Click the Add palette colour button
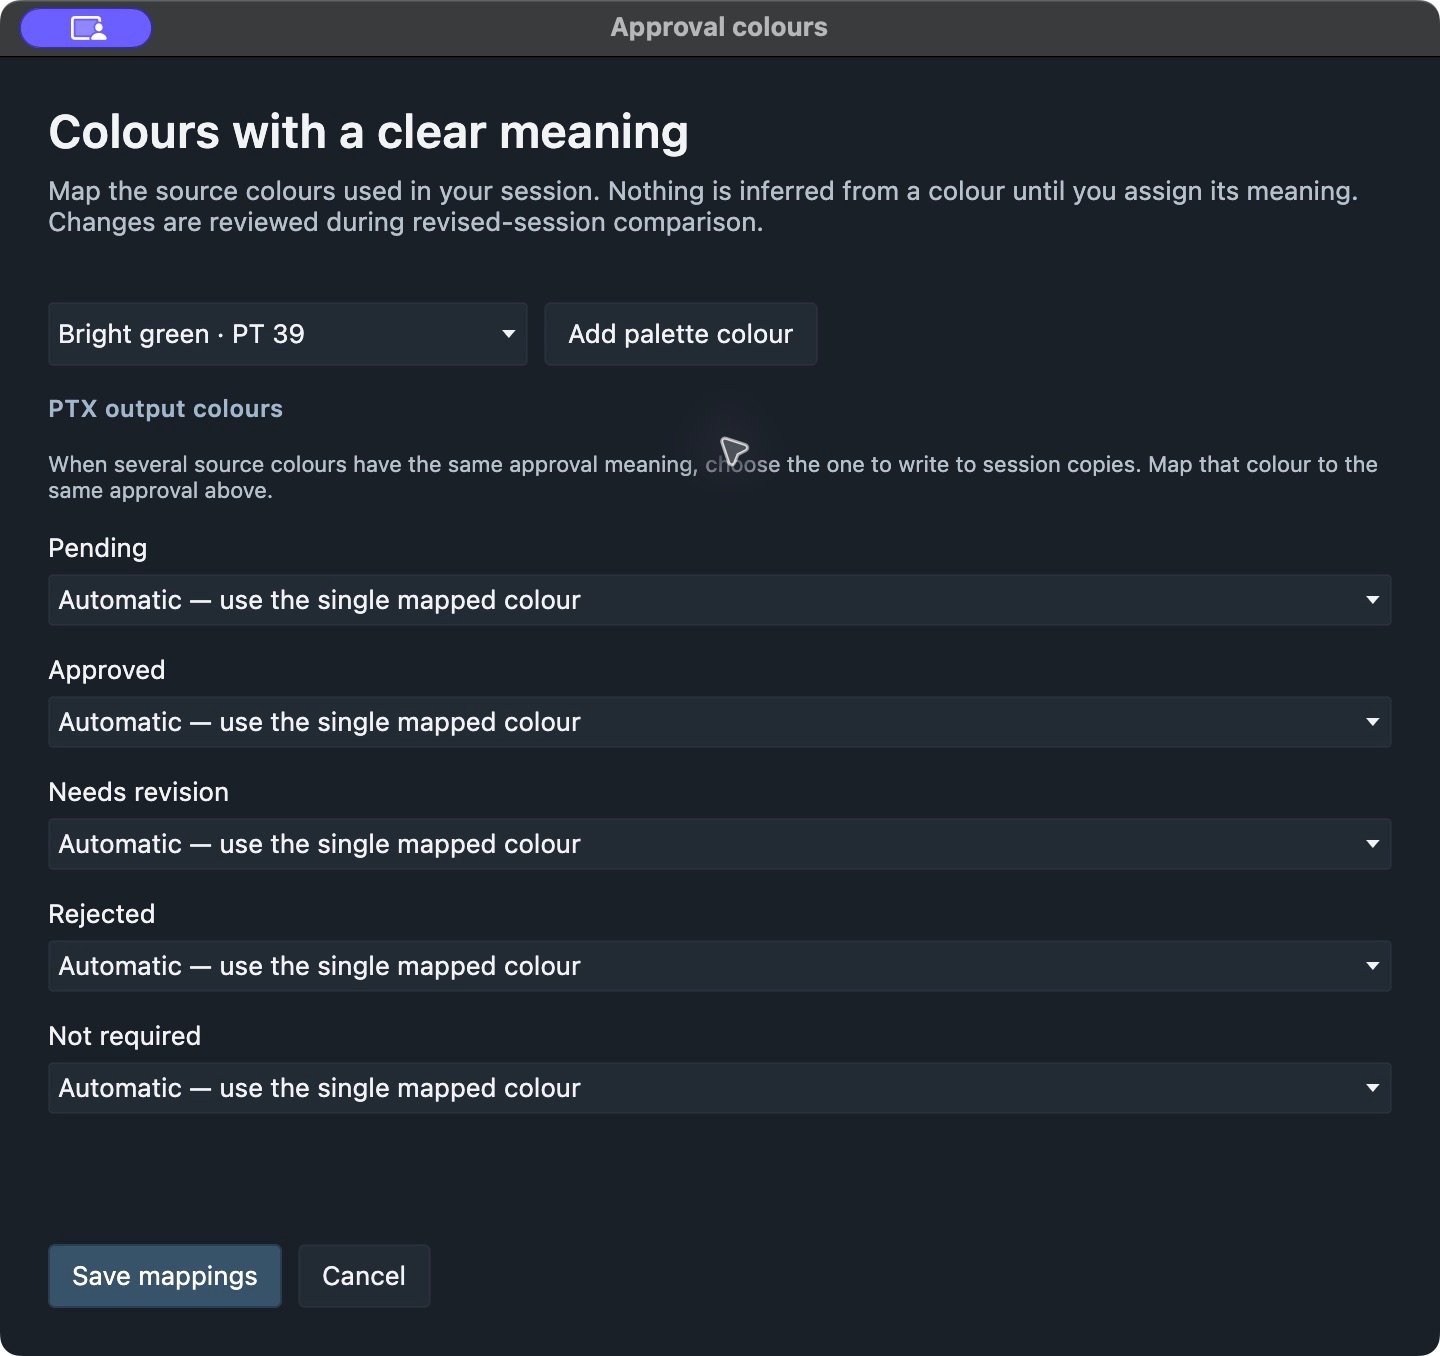This screenshot has height=1356, width=1440. point(681,334)
